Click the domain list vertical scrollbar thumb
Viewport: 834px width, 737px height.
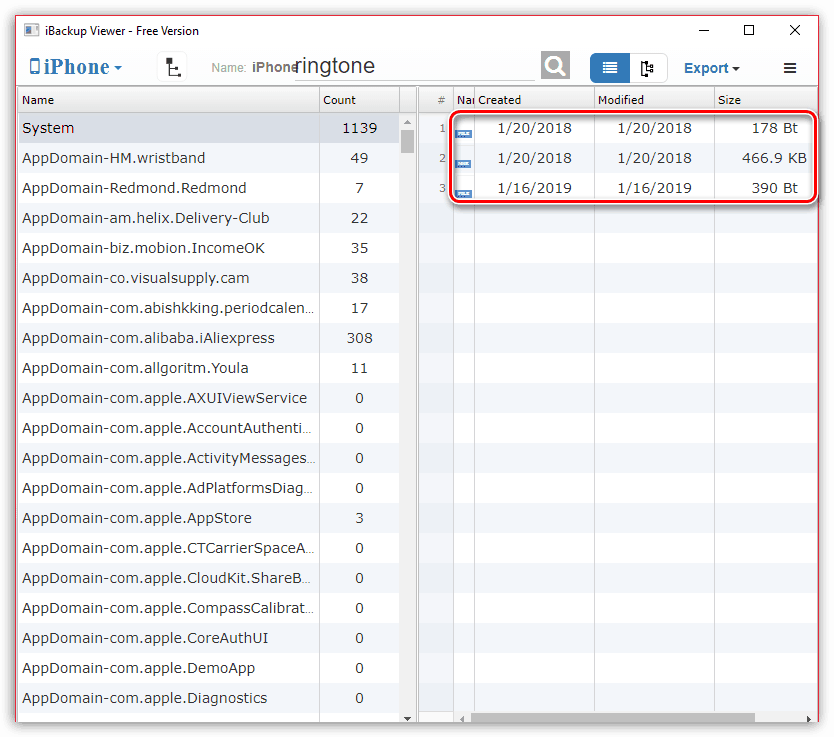tap(407, 141)
